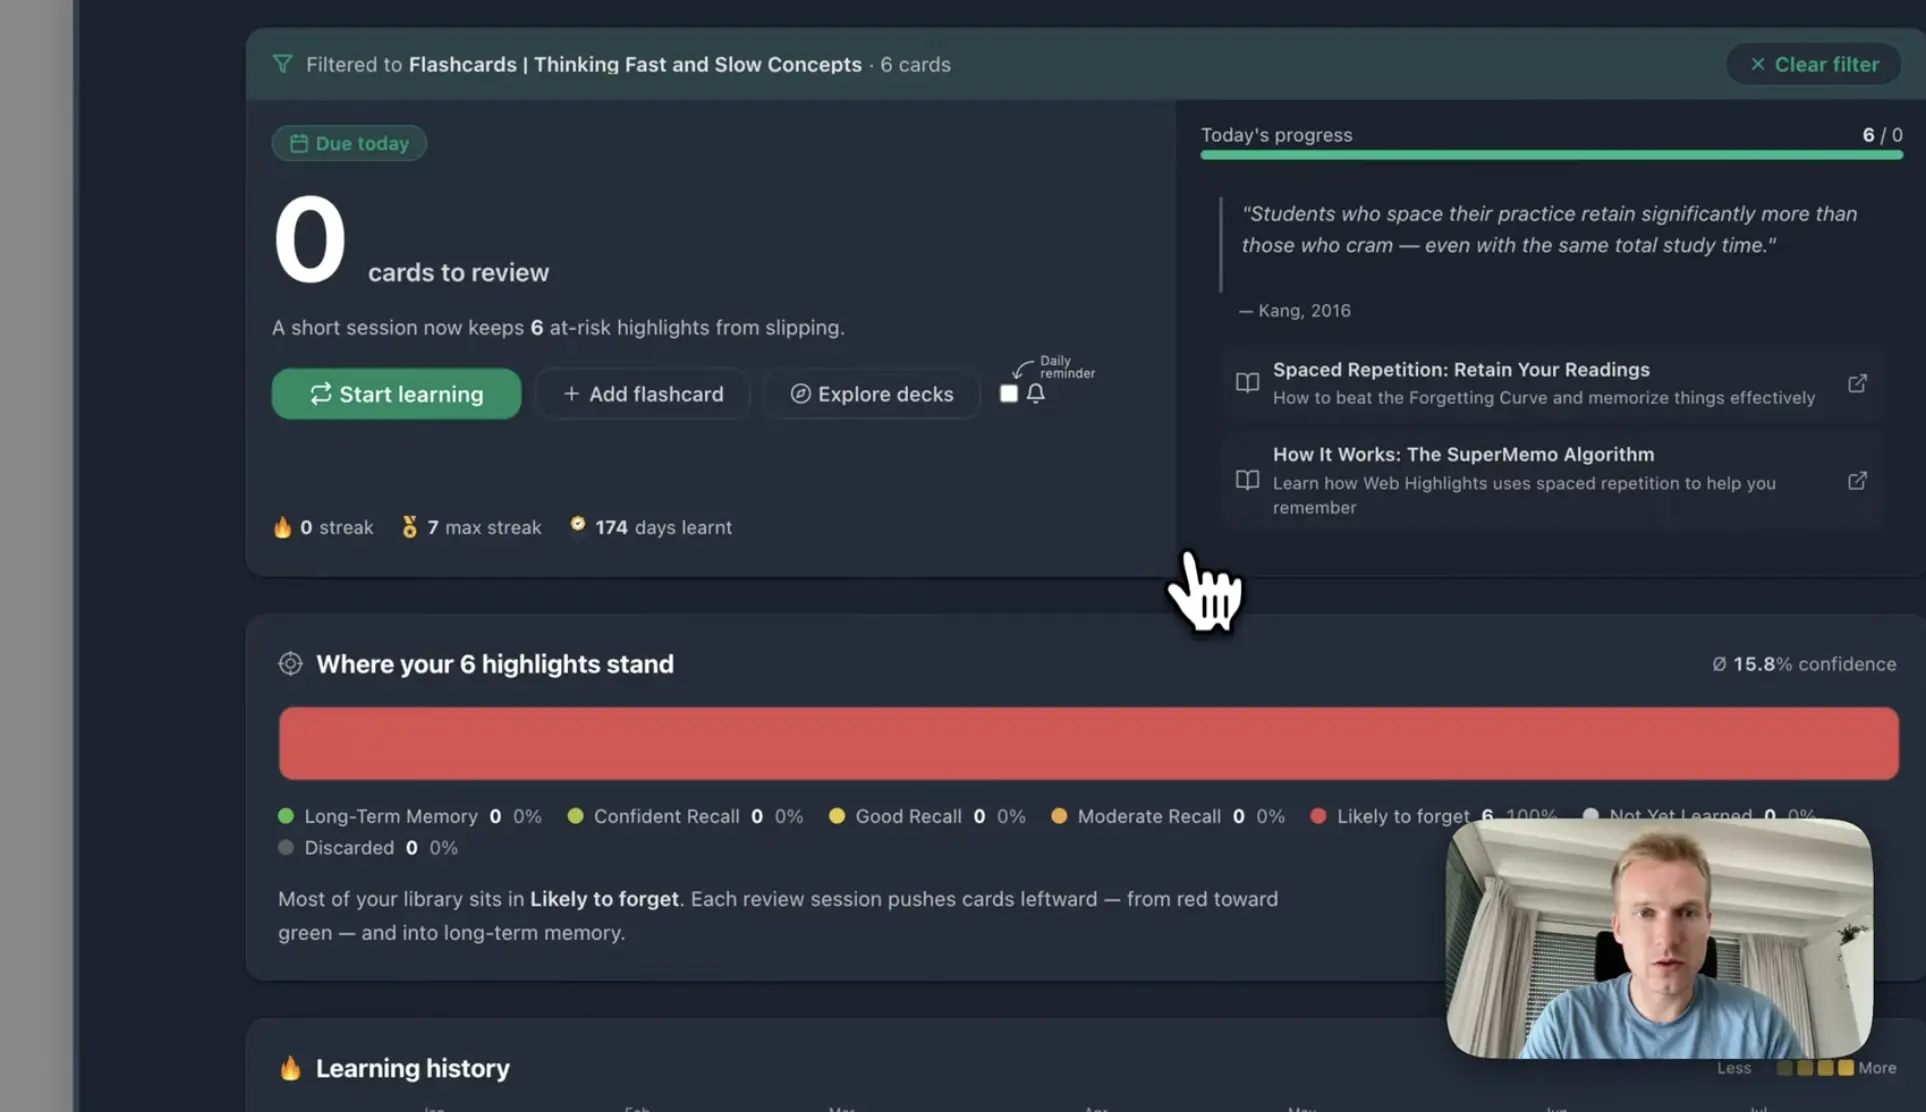The width and height of the screenshot is (1926, 1112).
Task: Select Moderate Recall legend entry
Action: 1168,816
